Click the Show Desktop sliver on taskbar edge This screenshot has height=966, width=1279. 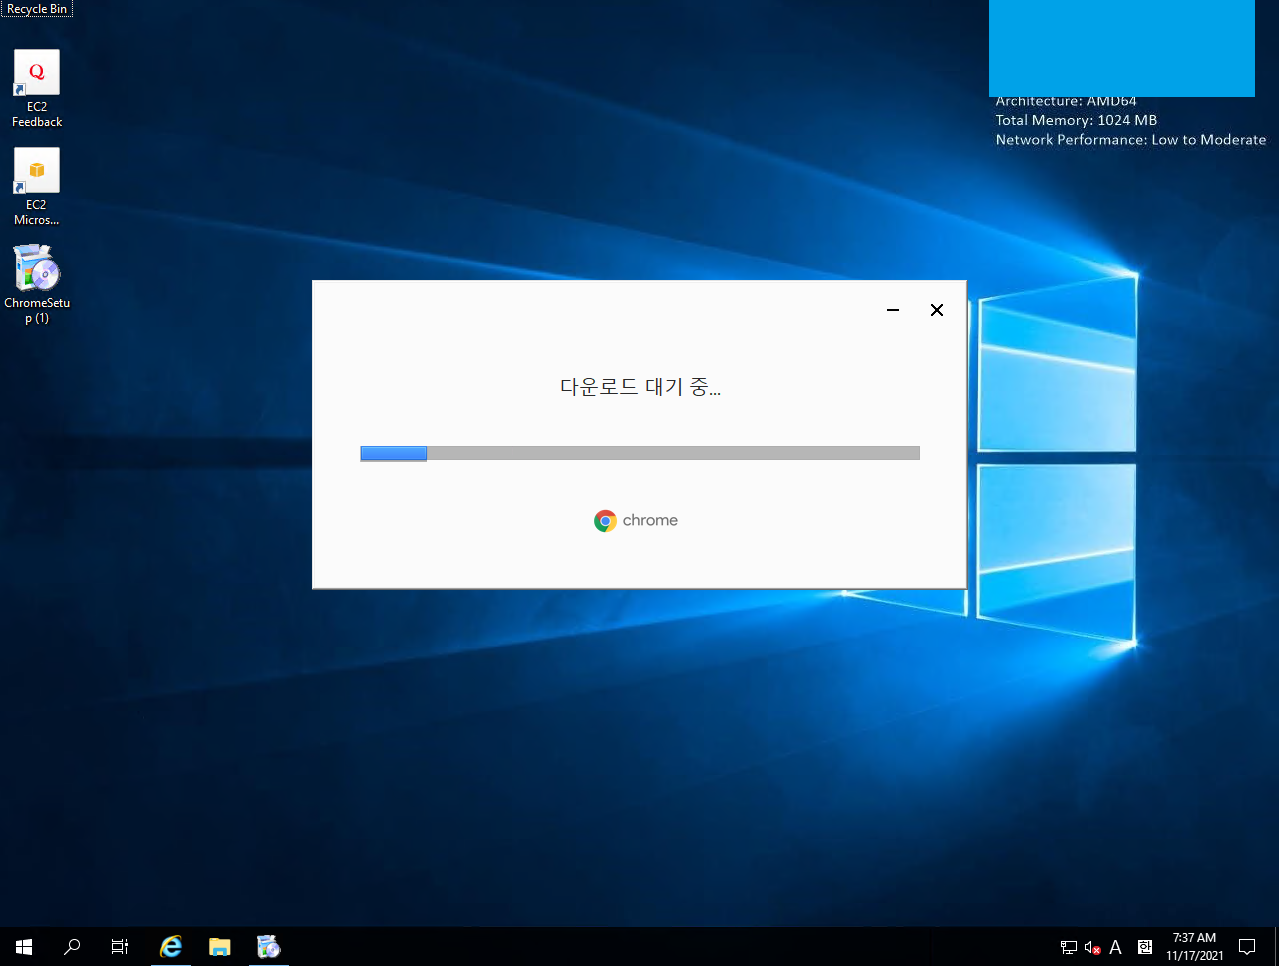pyautogui.click(x=1276, y=946)
